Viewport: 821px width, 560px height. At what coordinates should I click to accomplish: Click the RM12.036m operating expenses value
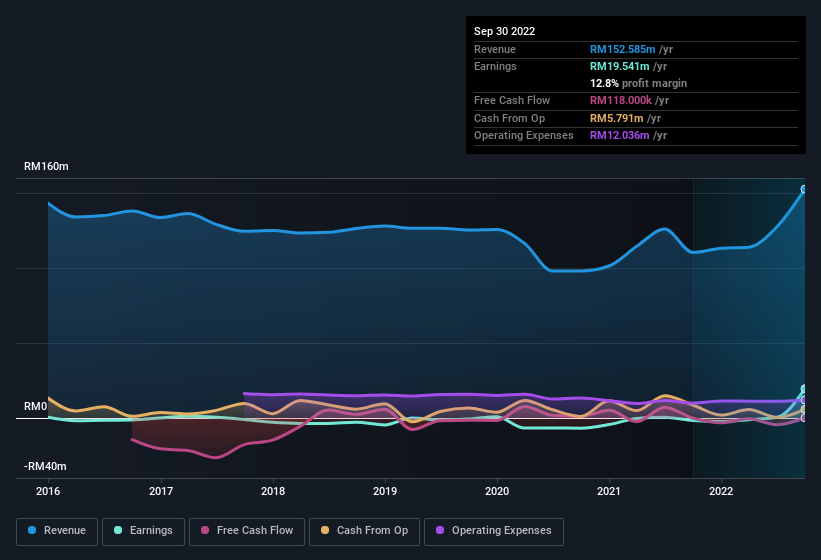click(619, 136)
